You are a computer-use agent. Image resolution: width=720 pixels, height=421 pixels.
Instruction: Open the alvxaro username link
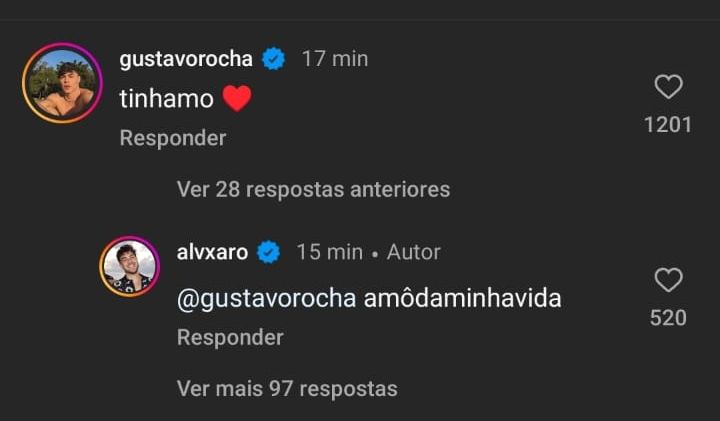point(212,252)
